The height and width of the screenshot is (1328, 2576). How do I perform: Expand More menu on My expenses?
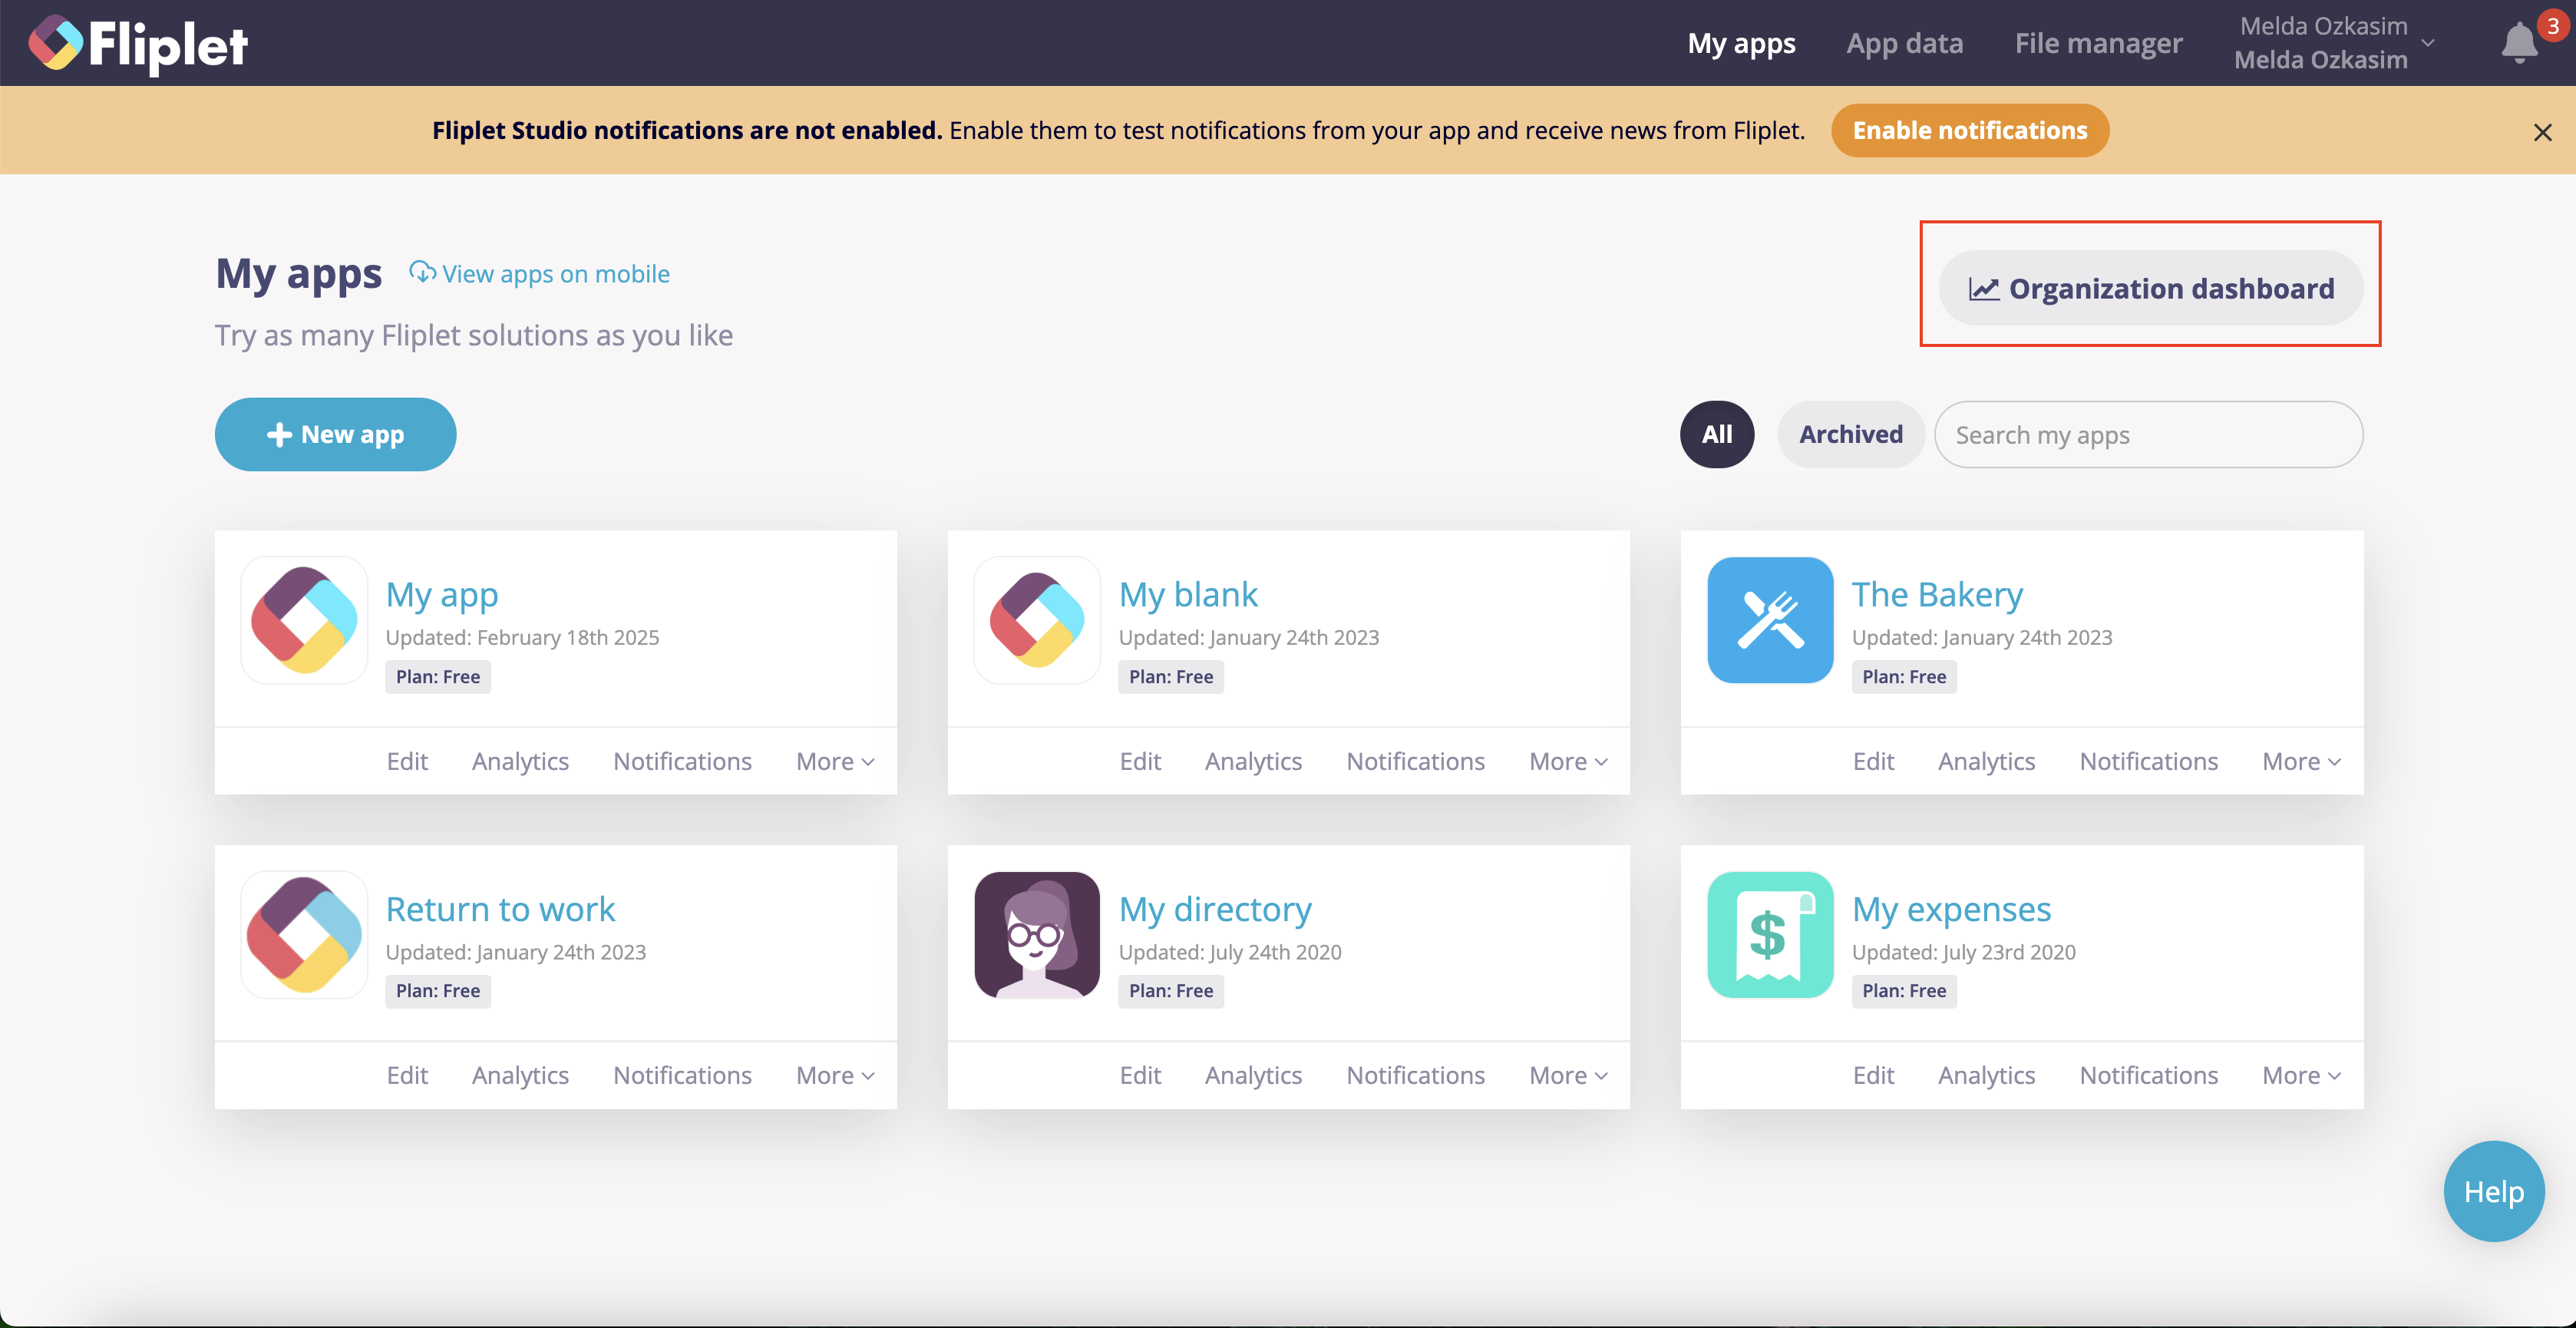pos(2301,1075)
